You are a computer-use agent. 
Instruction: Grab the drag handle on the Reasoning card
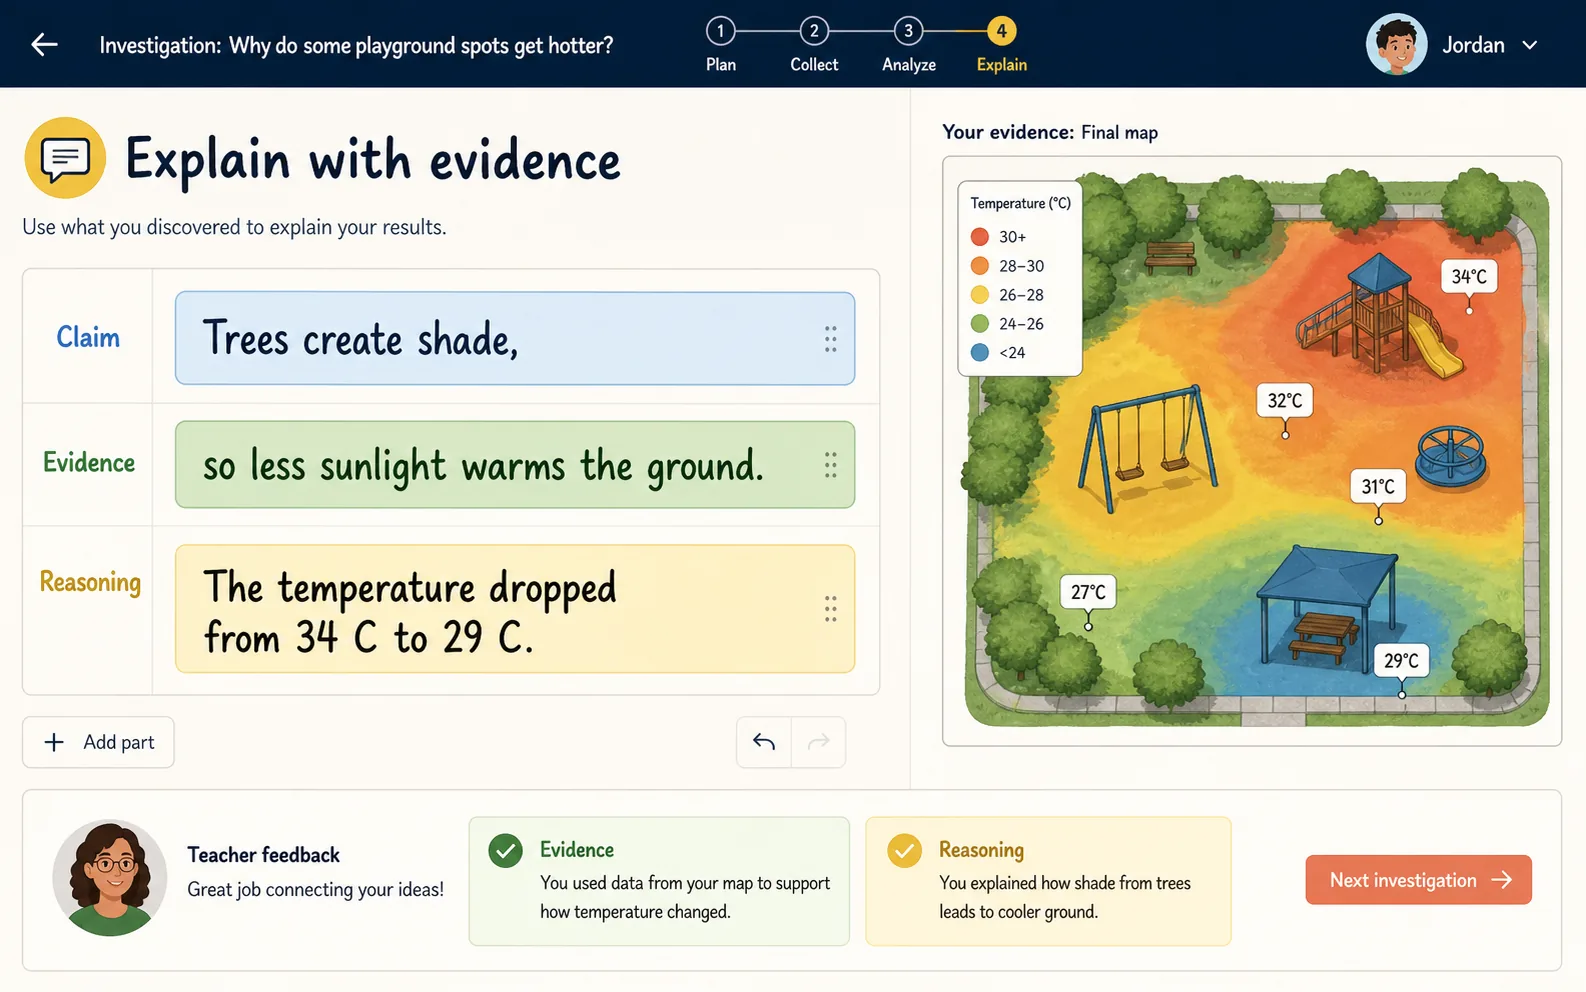[x=830, y=609]
